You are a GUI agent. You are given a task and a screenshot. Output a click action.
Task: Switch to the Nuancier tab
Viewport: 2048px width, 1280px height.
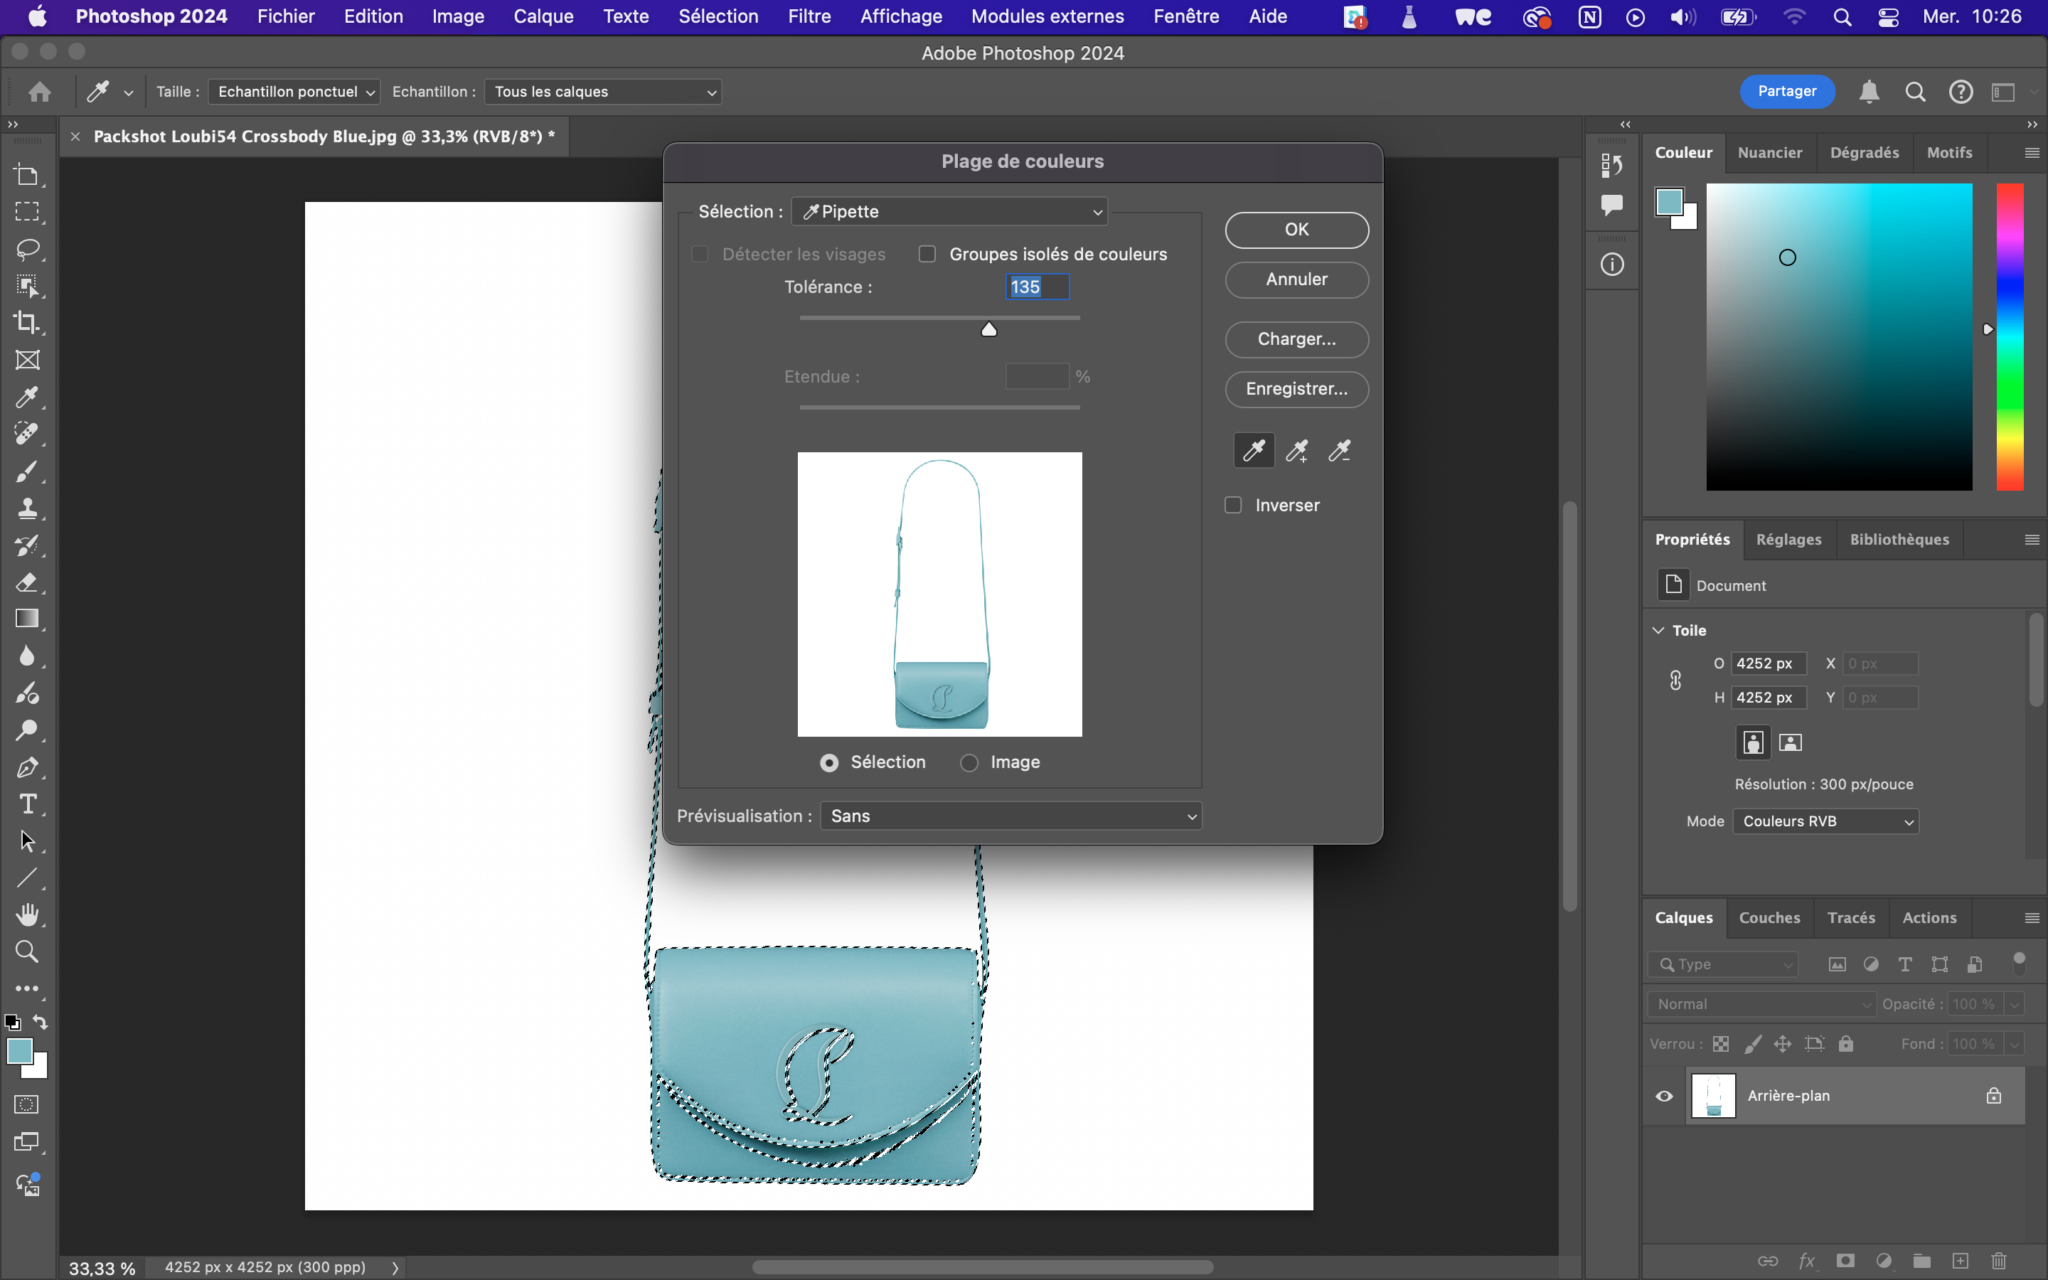[x=1769, y=153]
